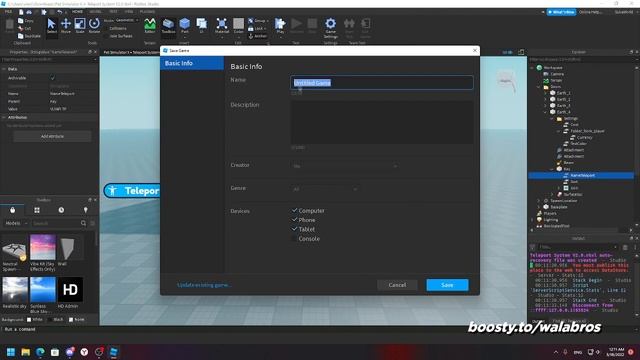Open Toolbox Creations lightbulb tab
Image resolution: width=640 pixels, height=360 pixels.
(86, 210)
